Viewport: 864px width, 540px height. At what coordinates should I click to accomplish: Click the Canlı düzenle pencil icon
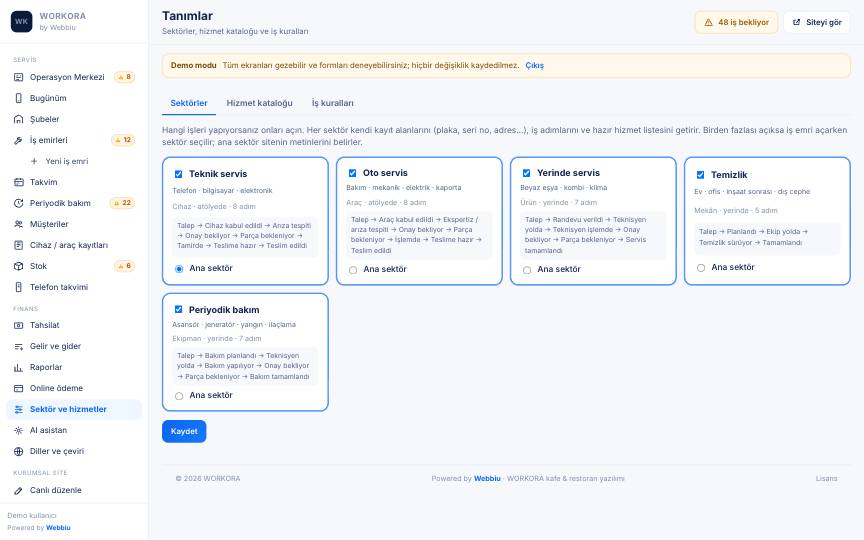pos(18,490)
